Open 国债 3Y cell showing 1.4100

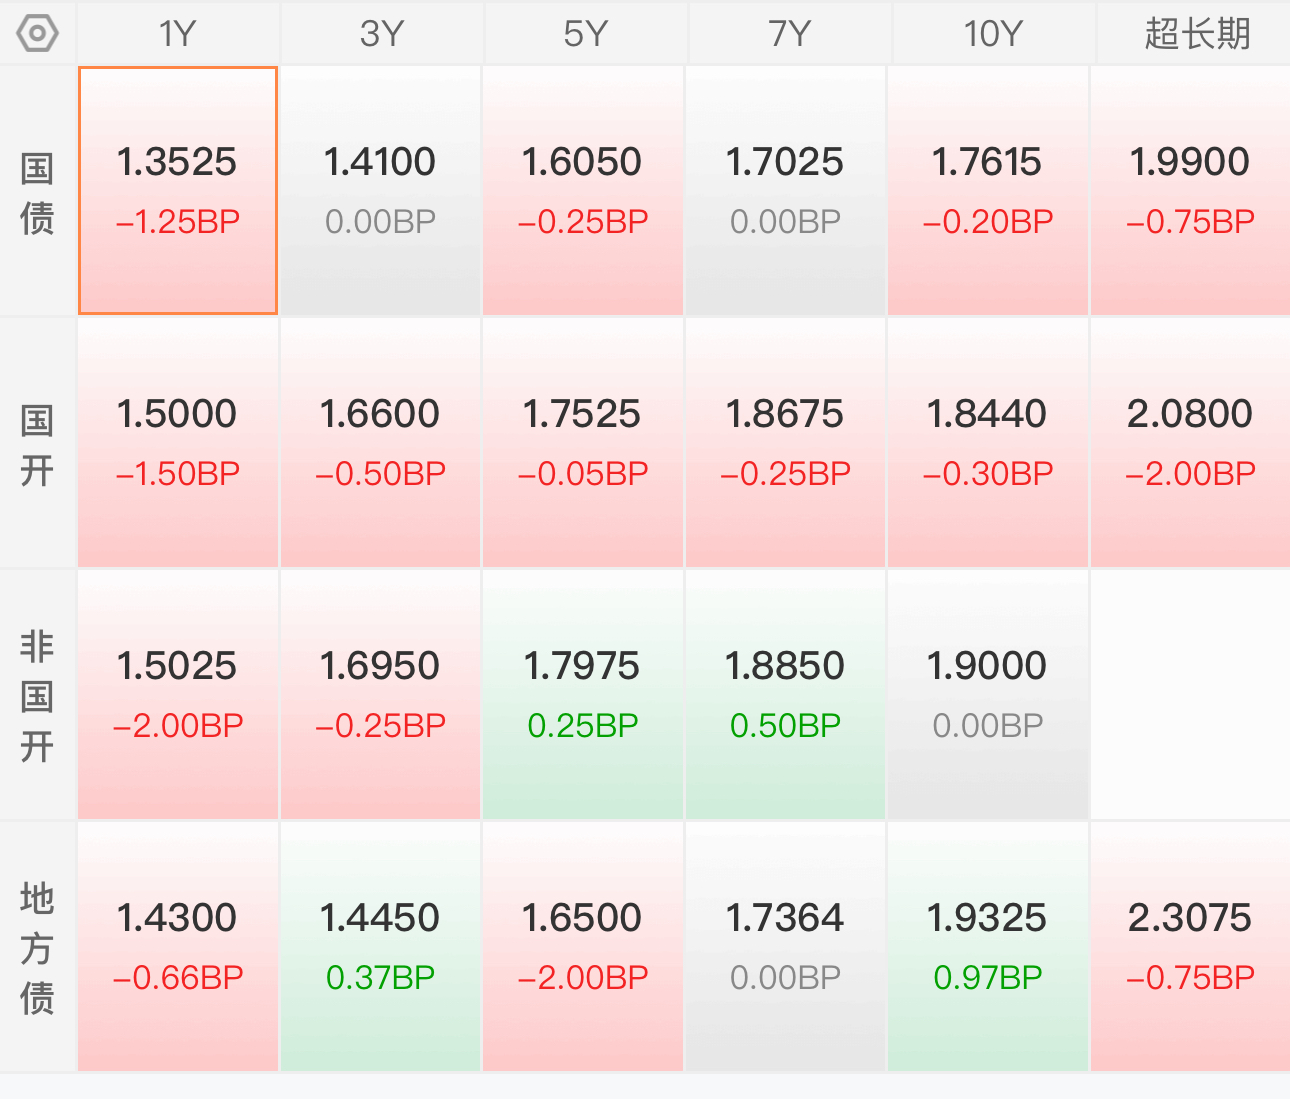click(381, 191)
